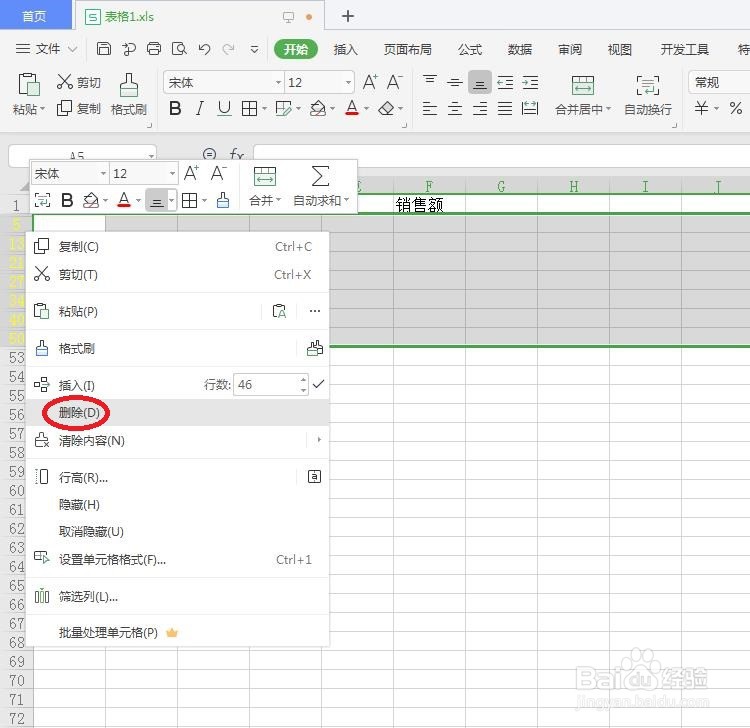Confirm insert rows with checkmark
Viewport: 750px width, 728px height.
pos(319,384)
